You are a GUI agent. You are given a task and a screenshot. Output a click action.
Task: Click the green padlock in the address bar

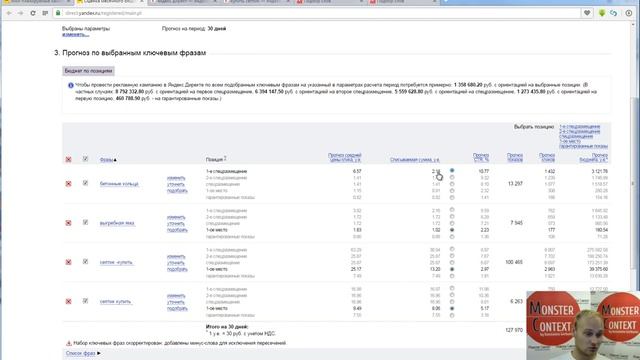58,13
